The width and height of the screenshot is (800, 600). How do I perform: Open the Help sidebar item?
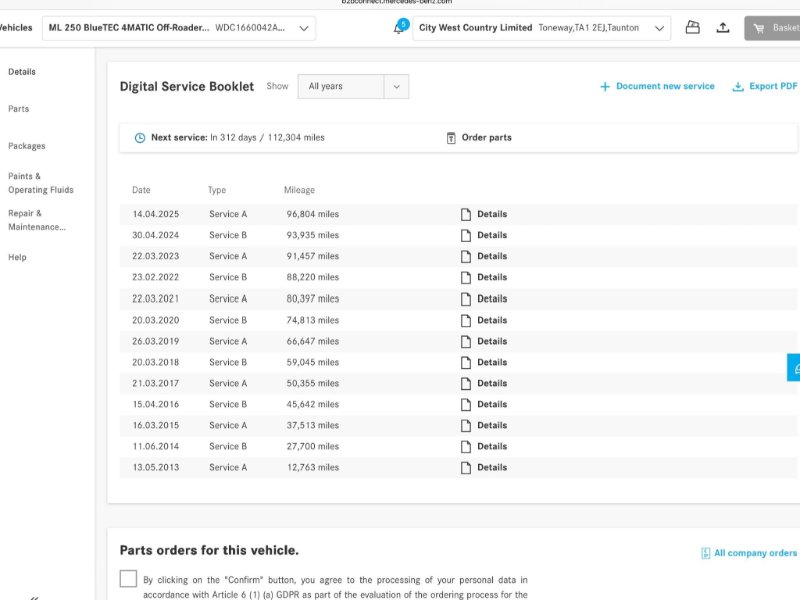point(17,257)
